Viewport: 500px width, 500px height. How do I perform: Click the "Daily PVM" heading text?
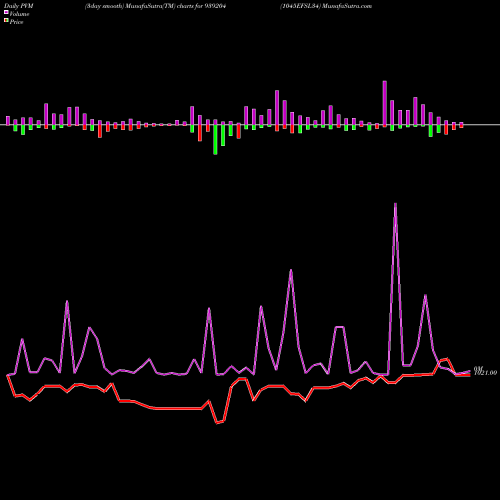[x=19, y=6]
